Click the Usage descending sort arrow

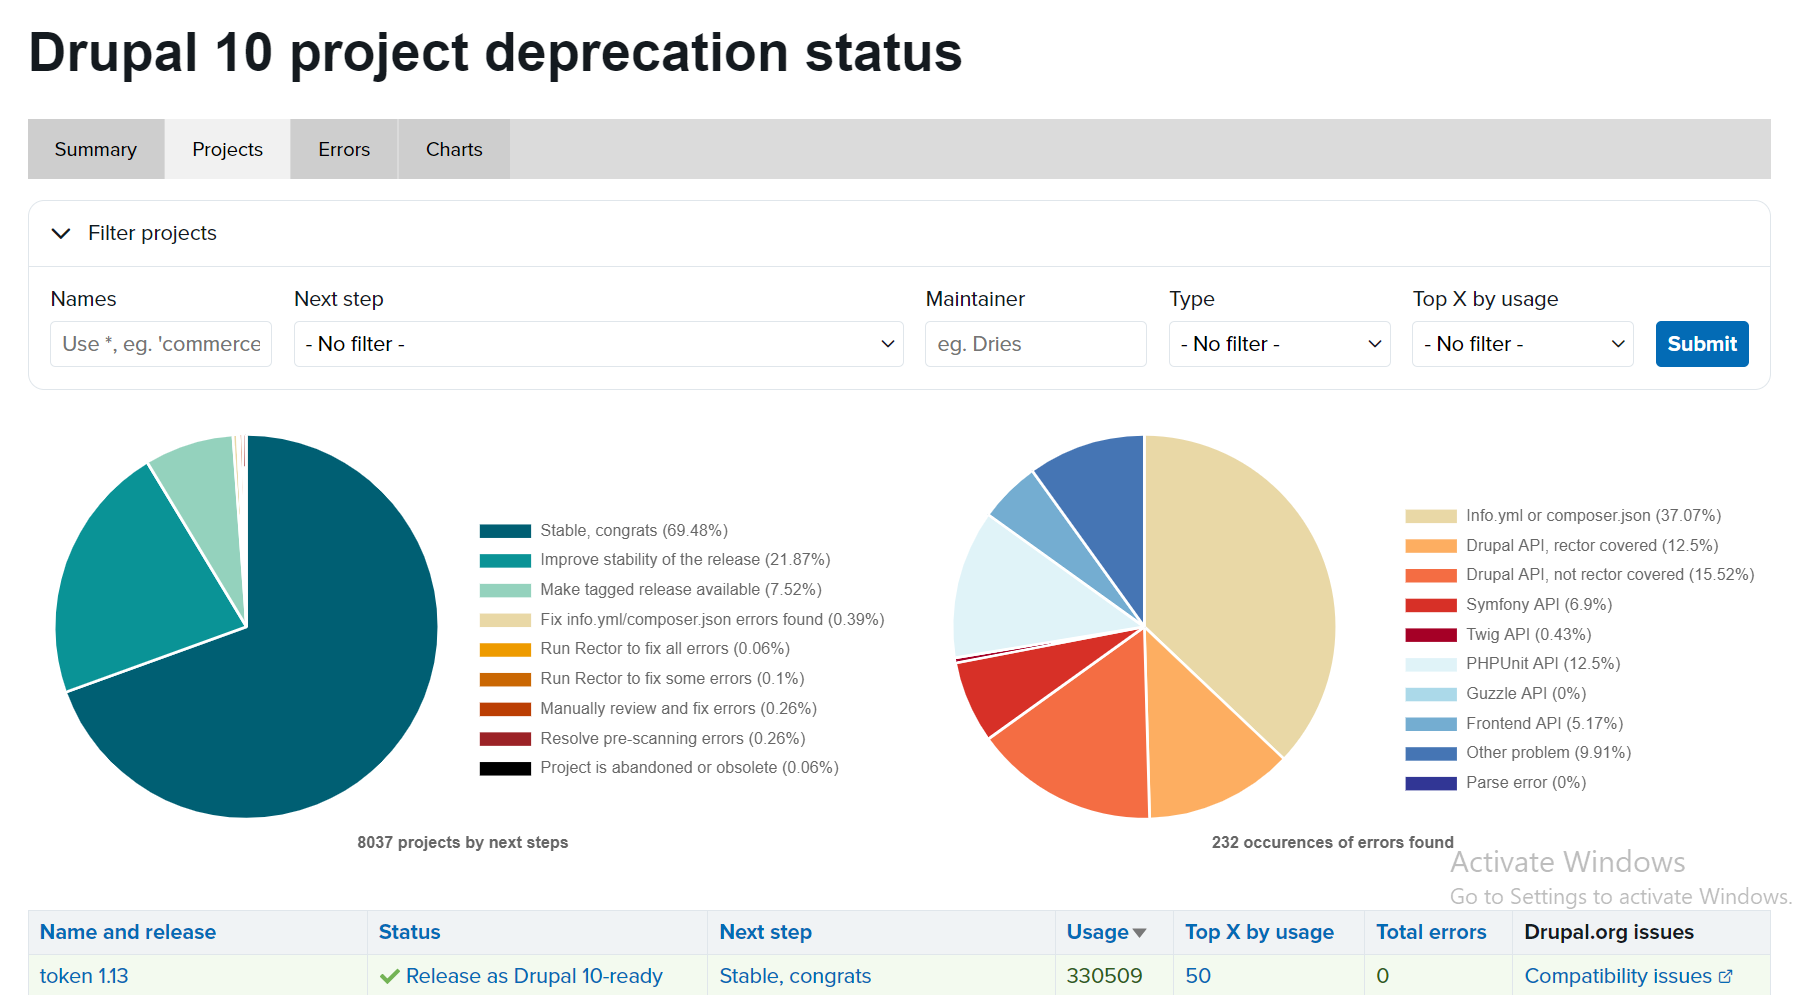(x=1139, y=933)
